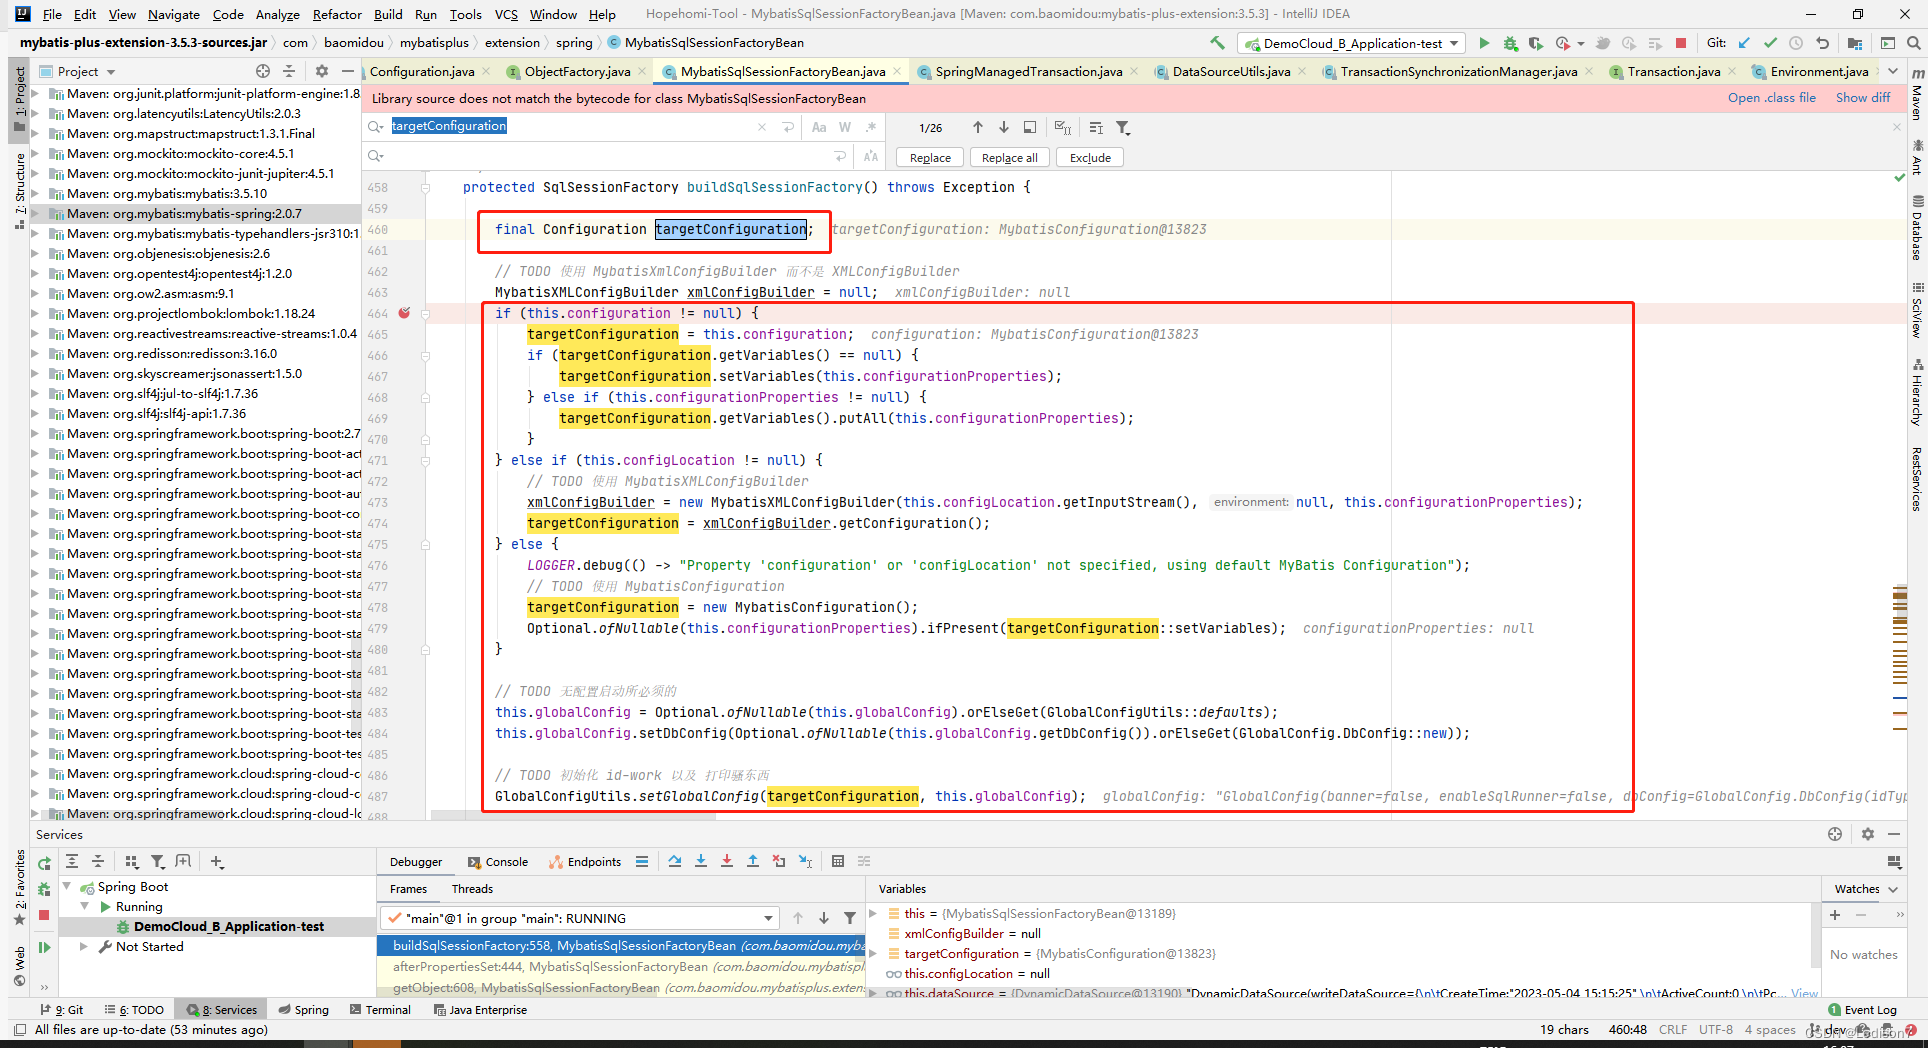This screenshot has height=1048, width=1928.
Task: Update project with the Git blue arrow icon
Action: click(1744, 43)
